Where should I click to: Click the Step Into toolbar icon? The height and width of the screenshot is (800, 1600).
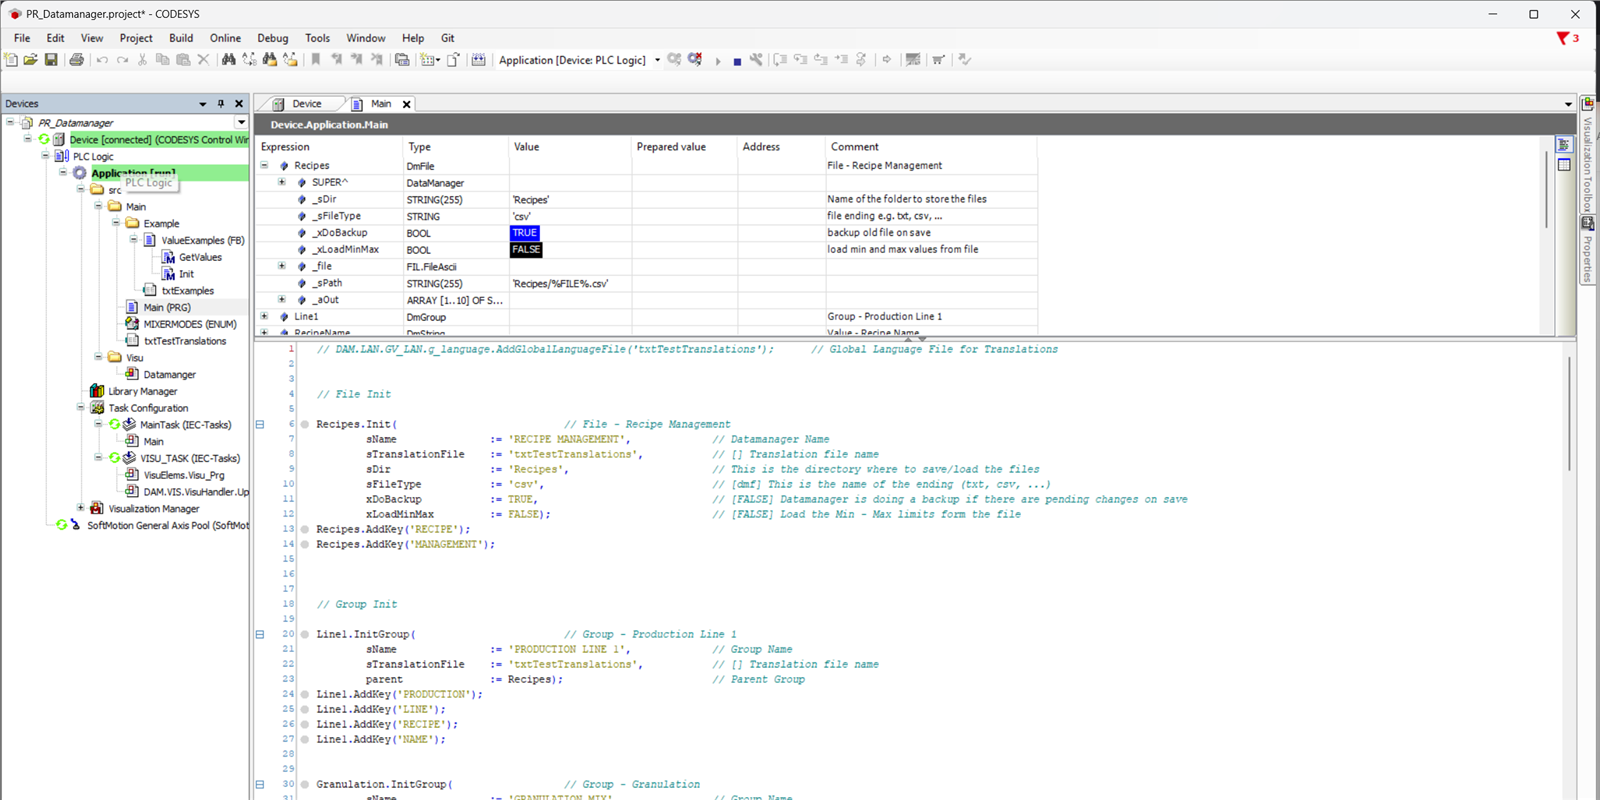801,60
